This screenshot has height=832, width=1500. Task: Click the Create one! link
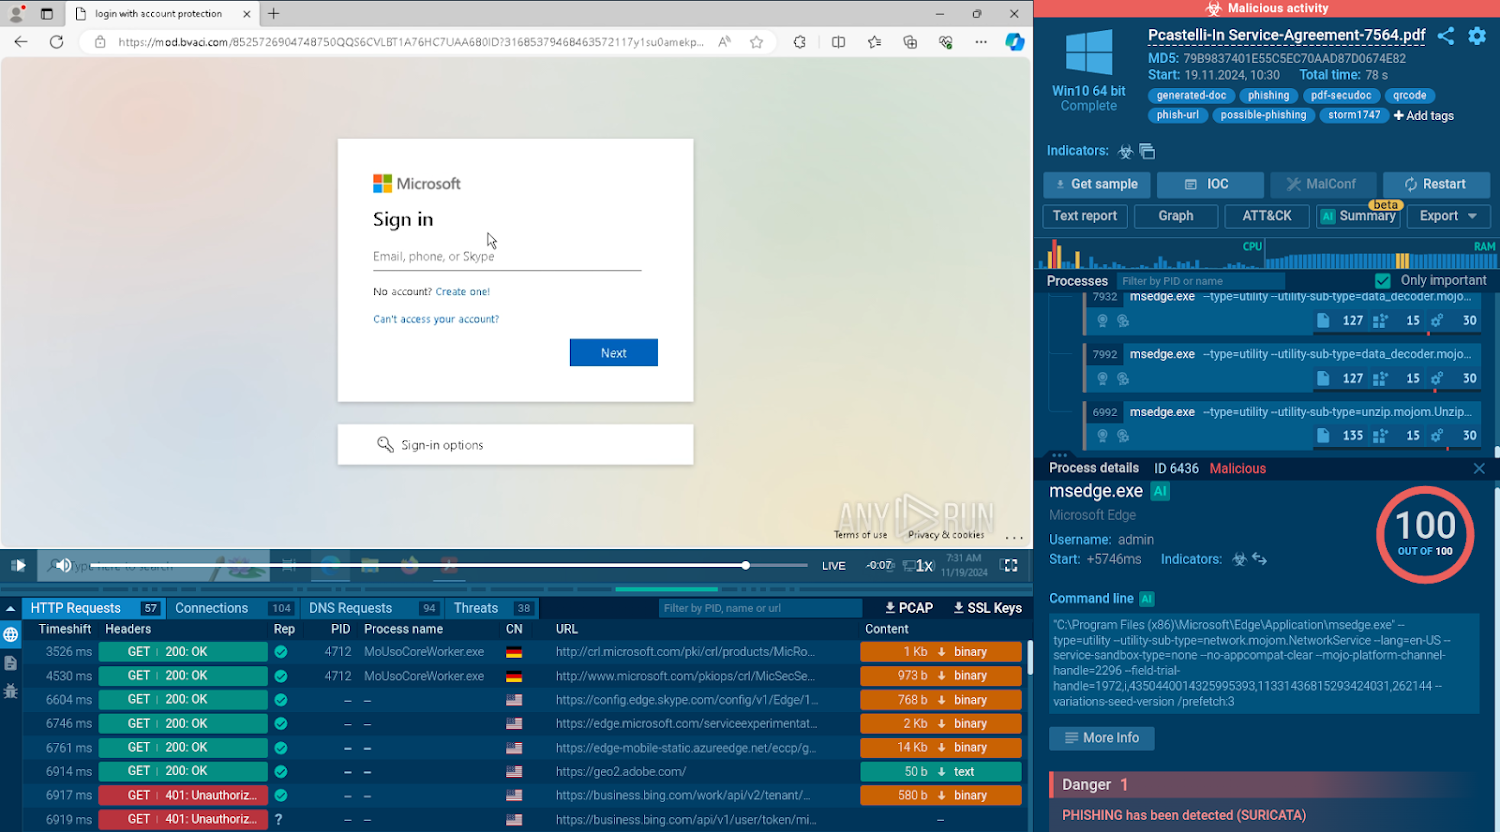[463, 292]
